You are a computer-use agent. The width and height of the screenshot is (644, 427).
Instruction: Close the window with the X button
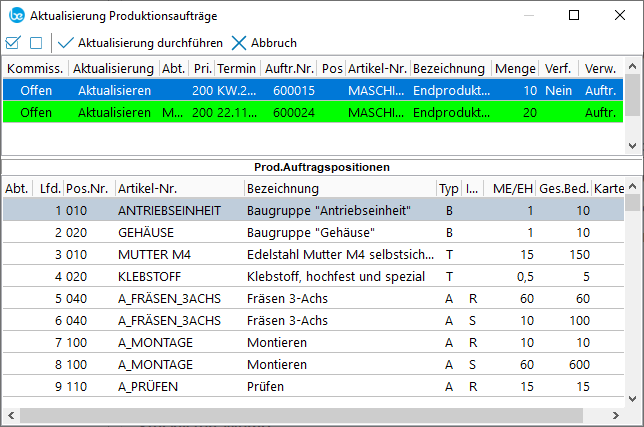click(x=619, y=15)
